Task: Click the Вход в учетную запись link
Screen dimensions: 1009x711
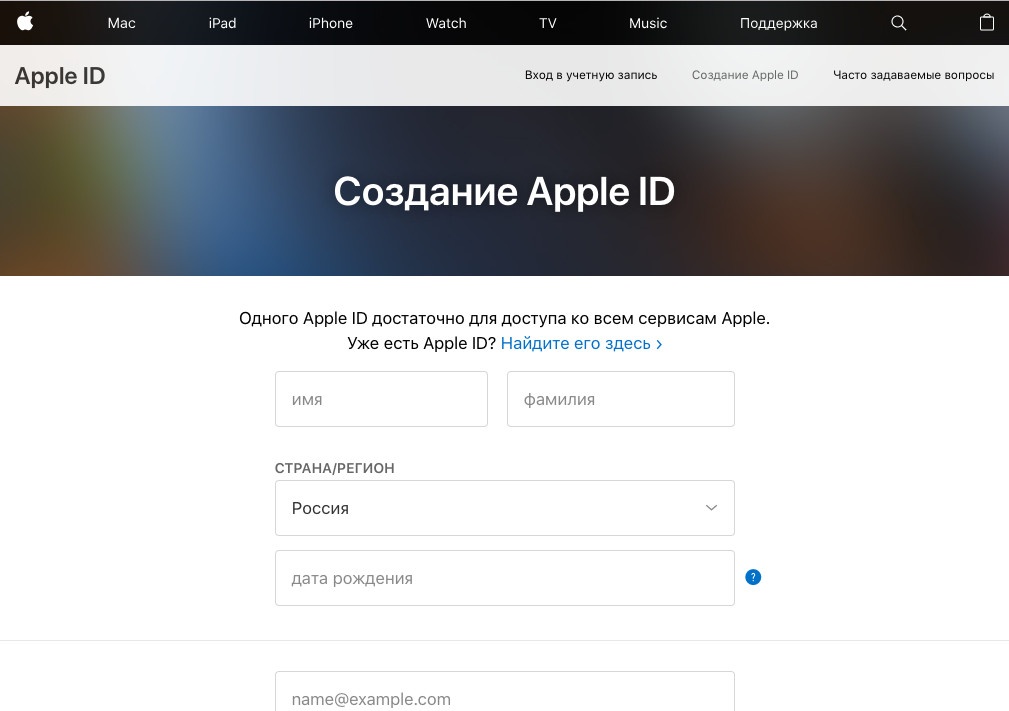Action: 591,75
